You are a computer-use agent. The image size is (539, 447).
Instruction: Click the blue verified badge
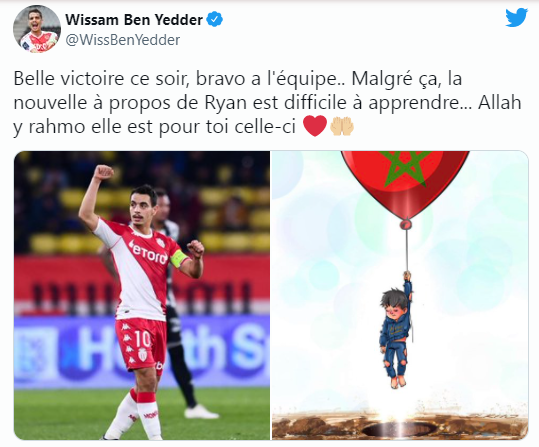pos(214,19)
